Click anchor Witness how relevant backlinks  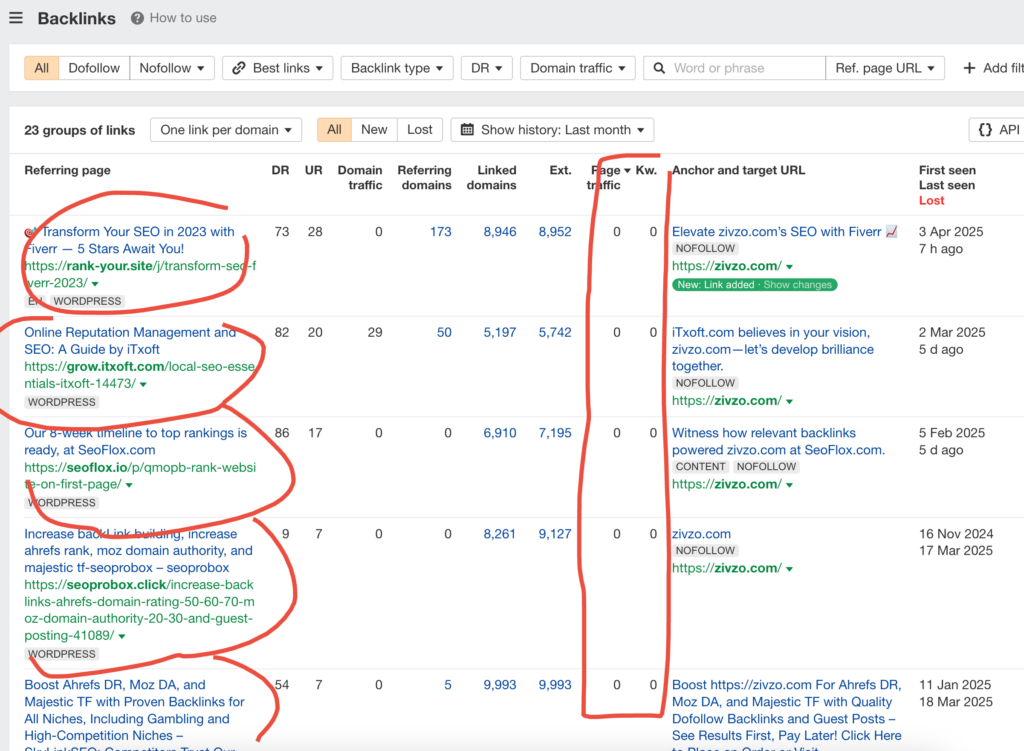pos(778,441)
